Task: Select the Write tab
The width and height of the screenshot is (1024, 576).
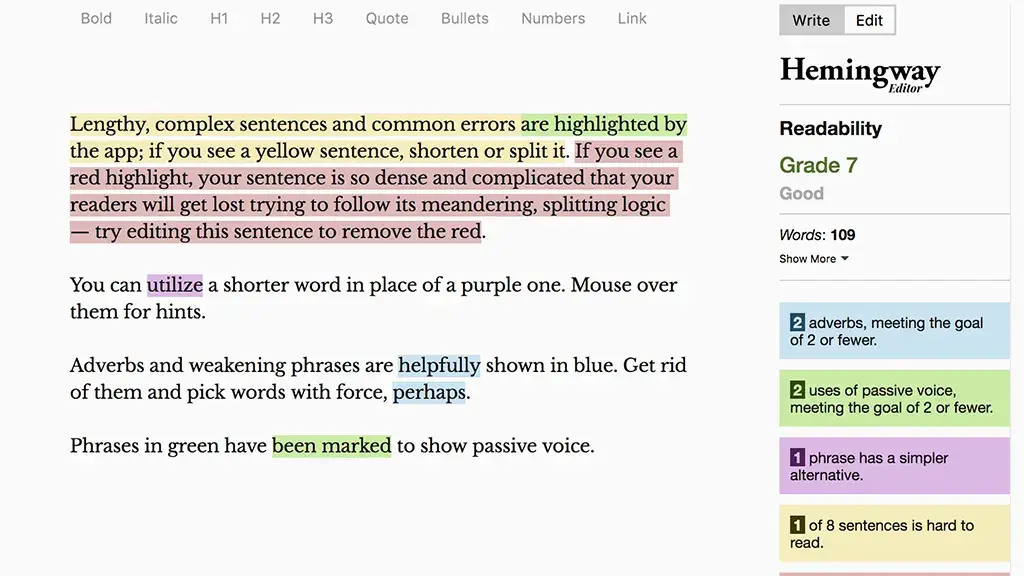Action: coord(810,19)
